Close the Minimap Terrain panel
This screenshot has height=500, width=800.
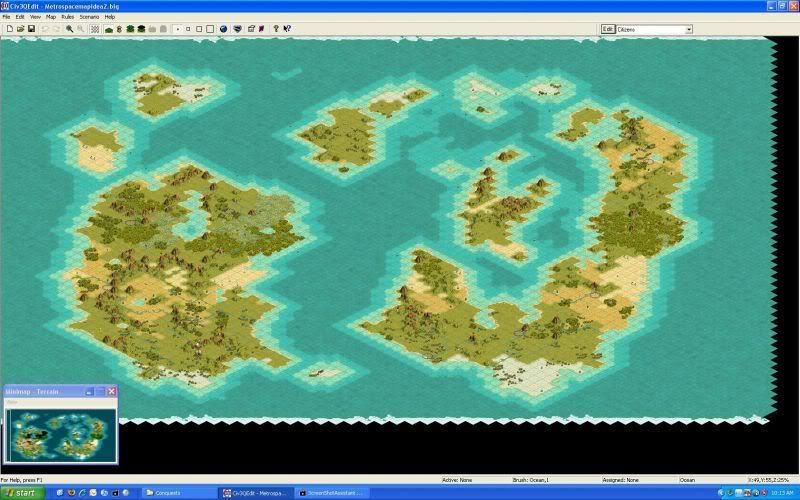[111, 391]
